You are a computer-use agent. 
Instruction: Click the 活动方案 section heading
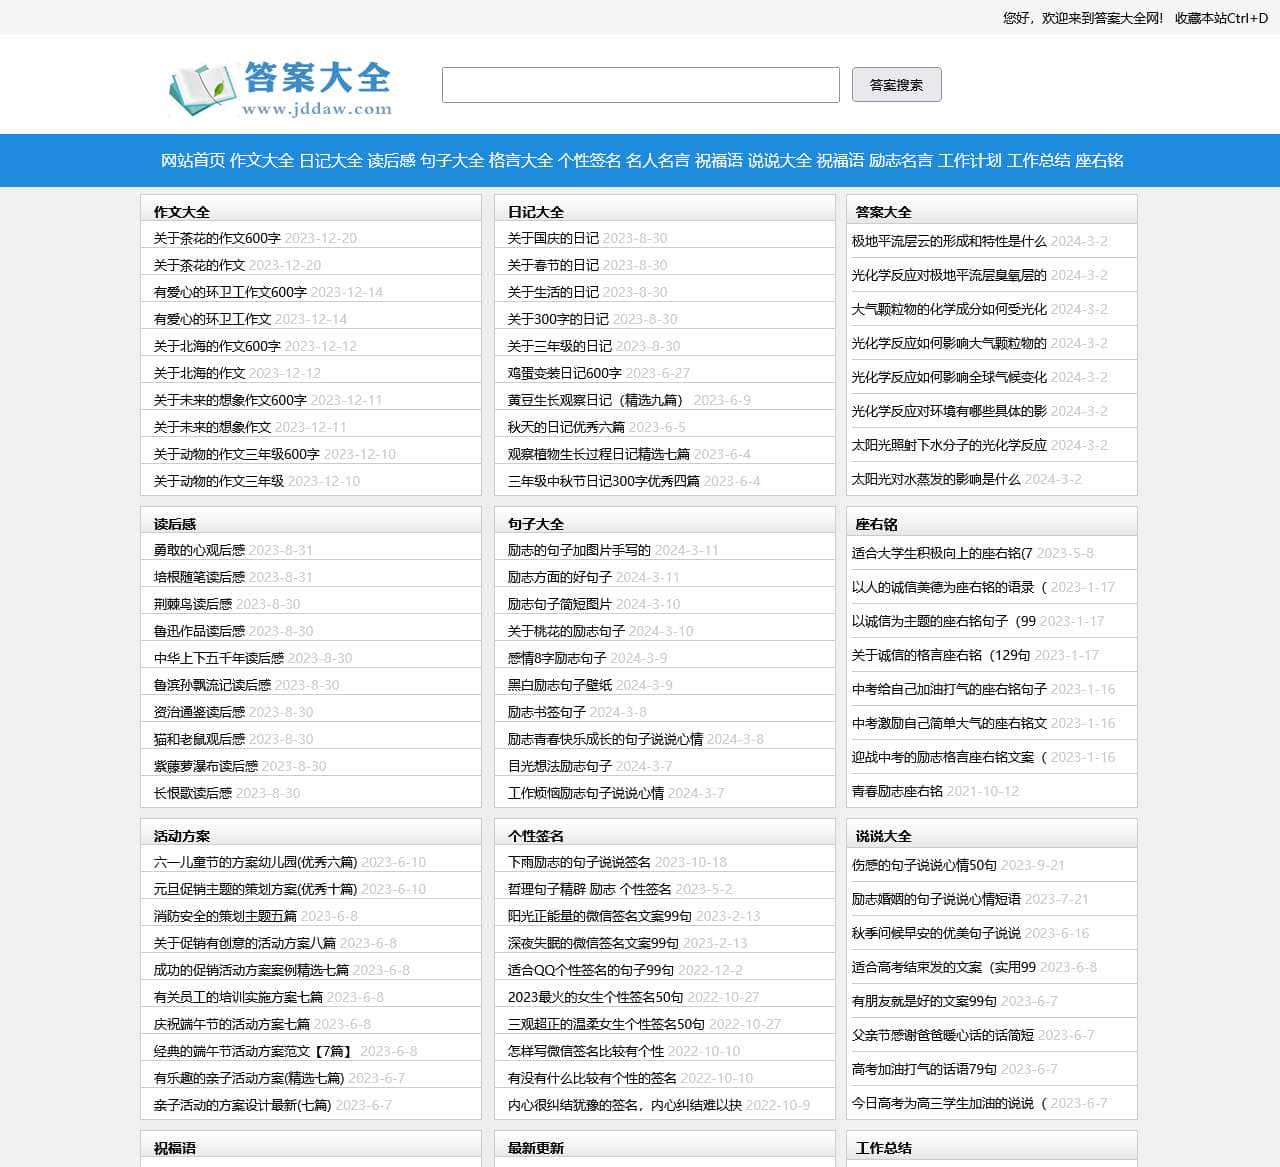coord(182,836)
